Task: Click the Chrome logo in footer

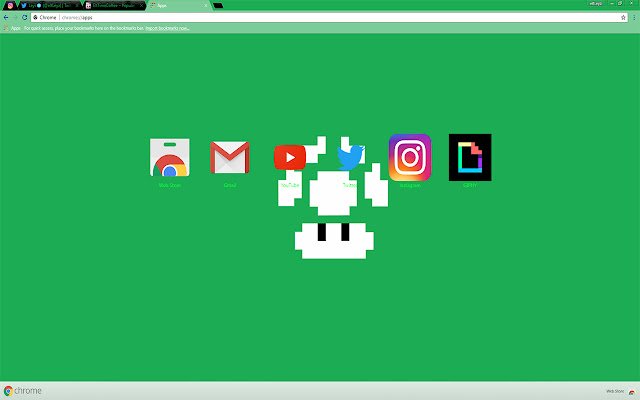Action: pos(23,391)
